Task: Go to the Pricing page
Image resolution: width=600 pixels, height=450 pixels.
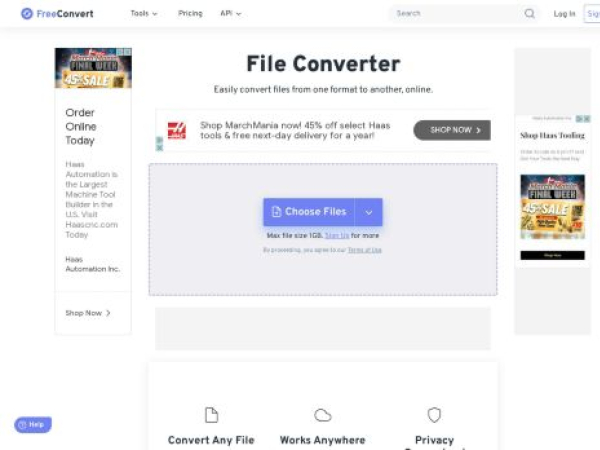Action: coord(190,13)
